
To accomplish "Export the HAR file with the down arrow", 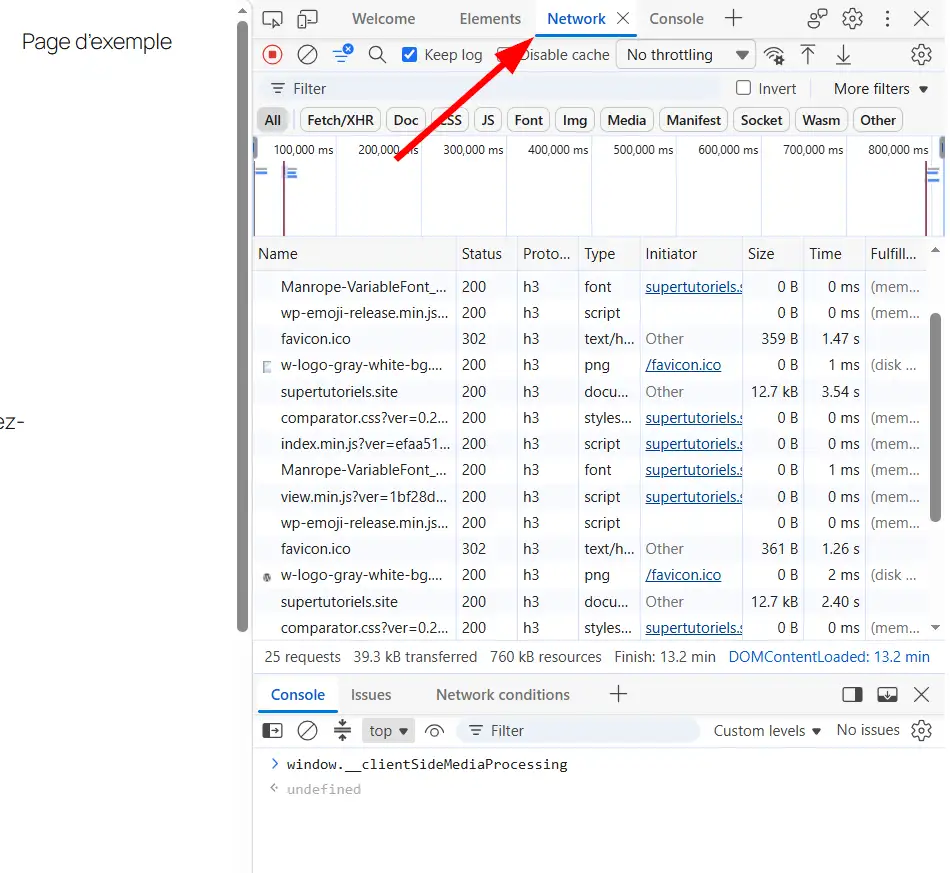I will click(843, 55).
